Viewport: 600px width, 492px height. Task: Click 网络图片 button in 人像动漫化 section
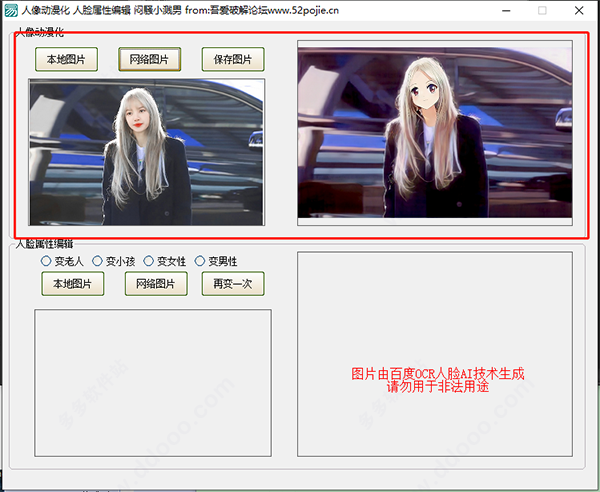pos(149,59)
